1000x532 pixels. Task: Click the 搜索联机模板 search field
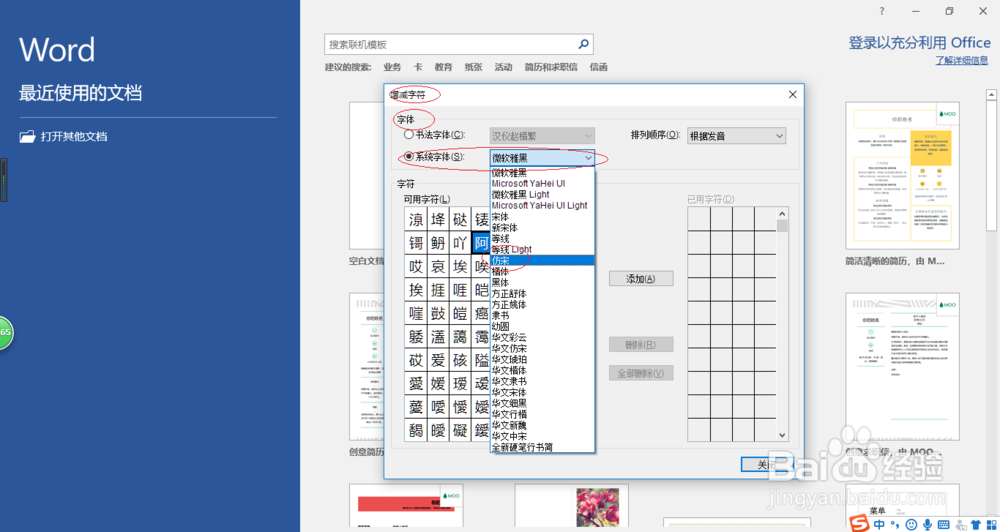point(459,45)
